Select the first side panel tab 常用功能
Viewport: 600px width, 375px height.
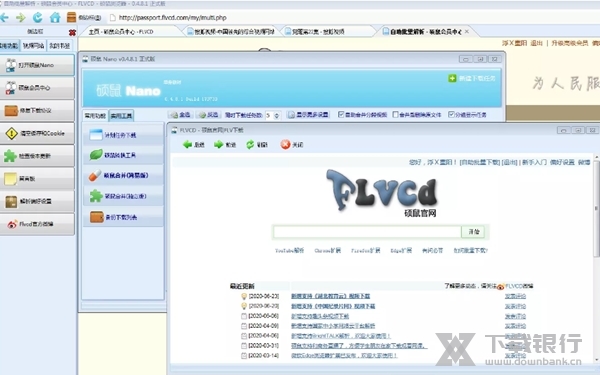(9, 46)
